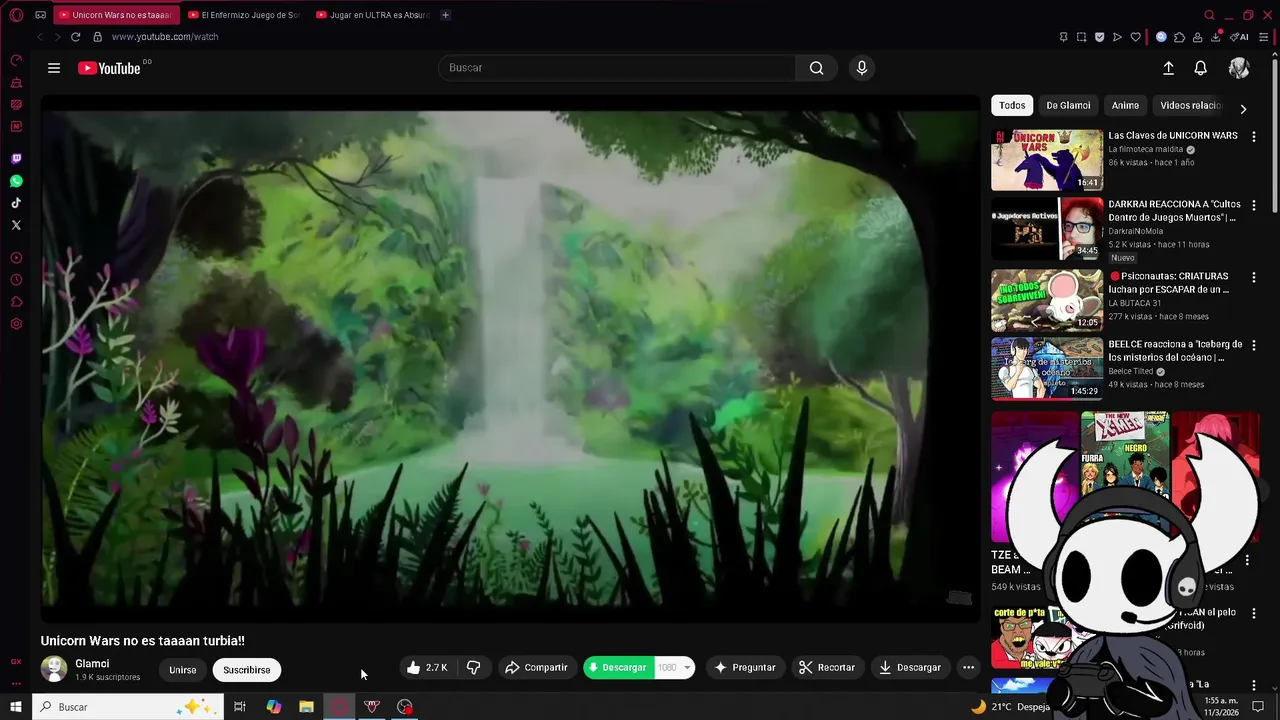The image size is (1280, 720).
Task: Open the tab search magnifier in title bar
Action: point(1209,15)
